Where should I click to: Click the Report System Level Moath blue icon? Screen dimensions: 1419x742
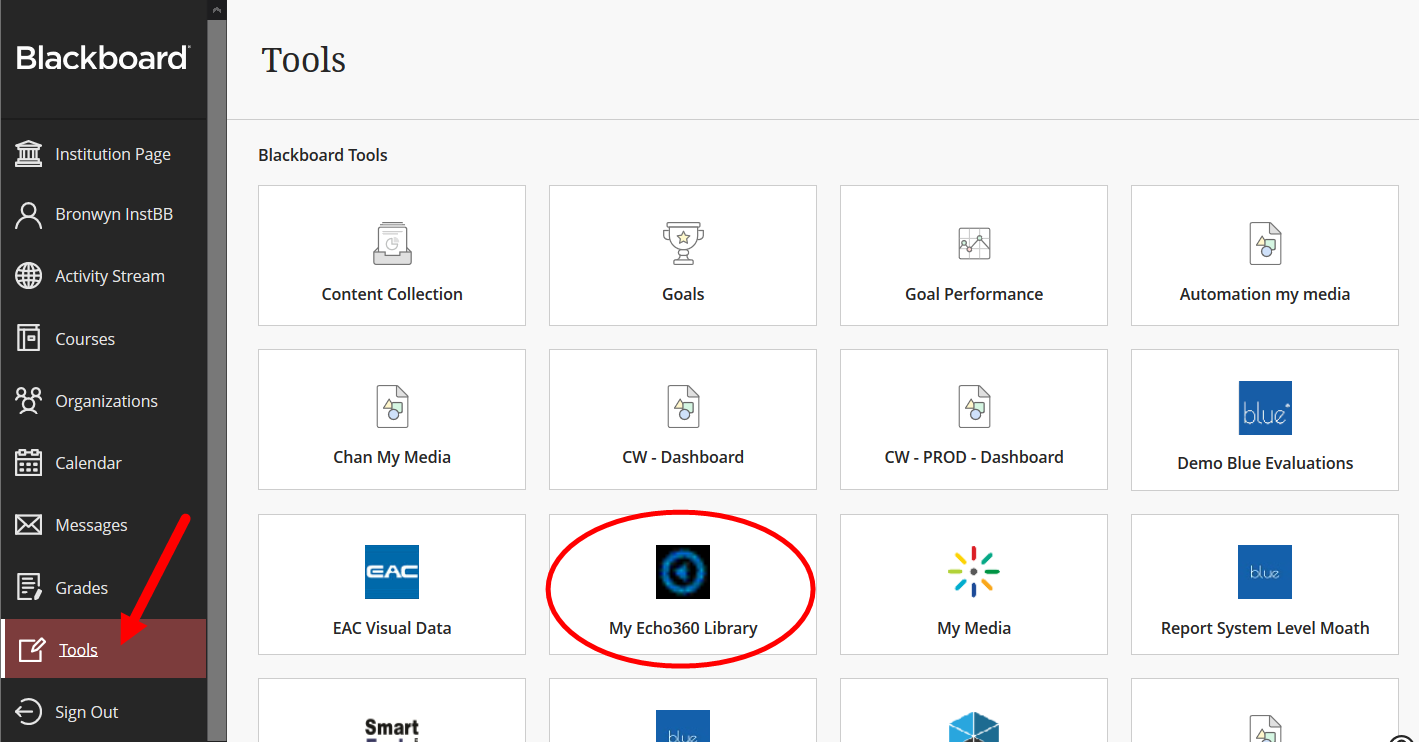click(1265, 572)
